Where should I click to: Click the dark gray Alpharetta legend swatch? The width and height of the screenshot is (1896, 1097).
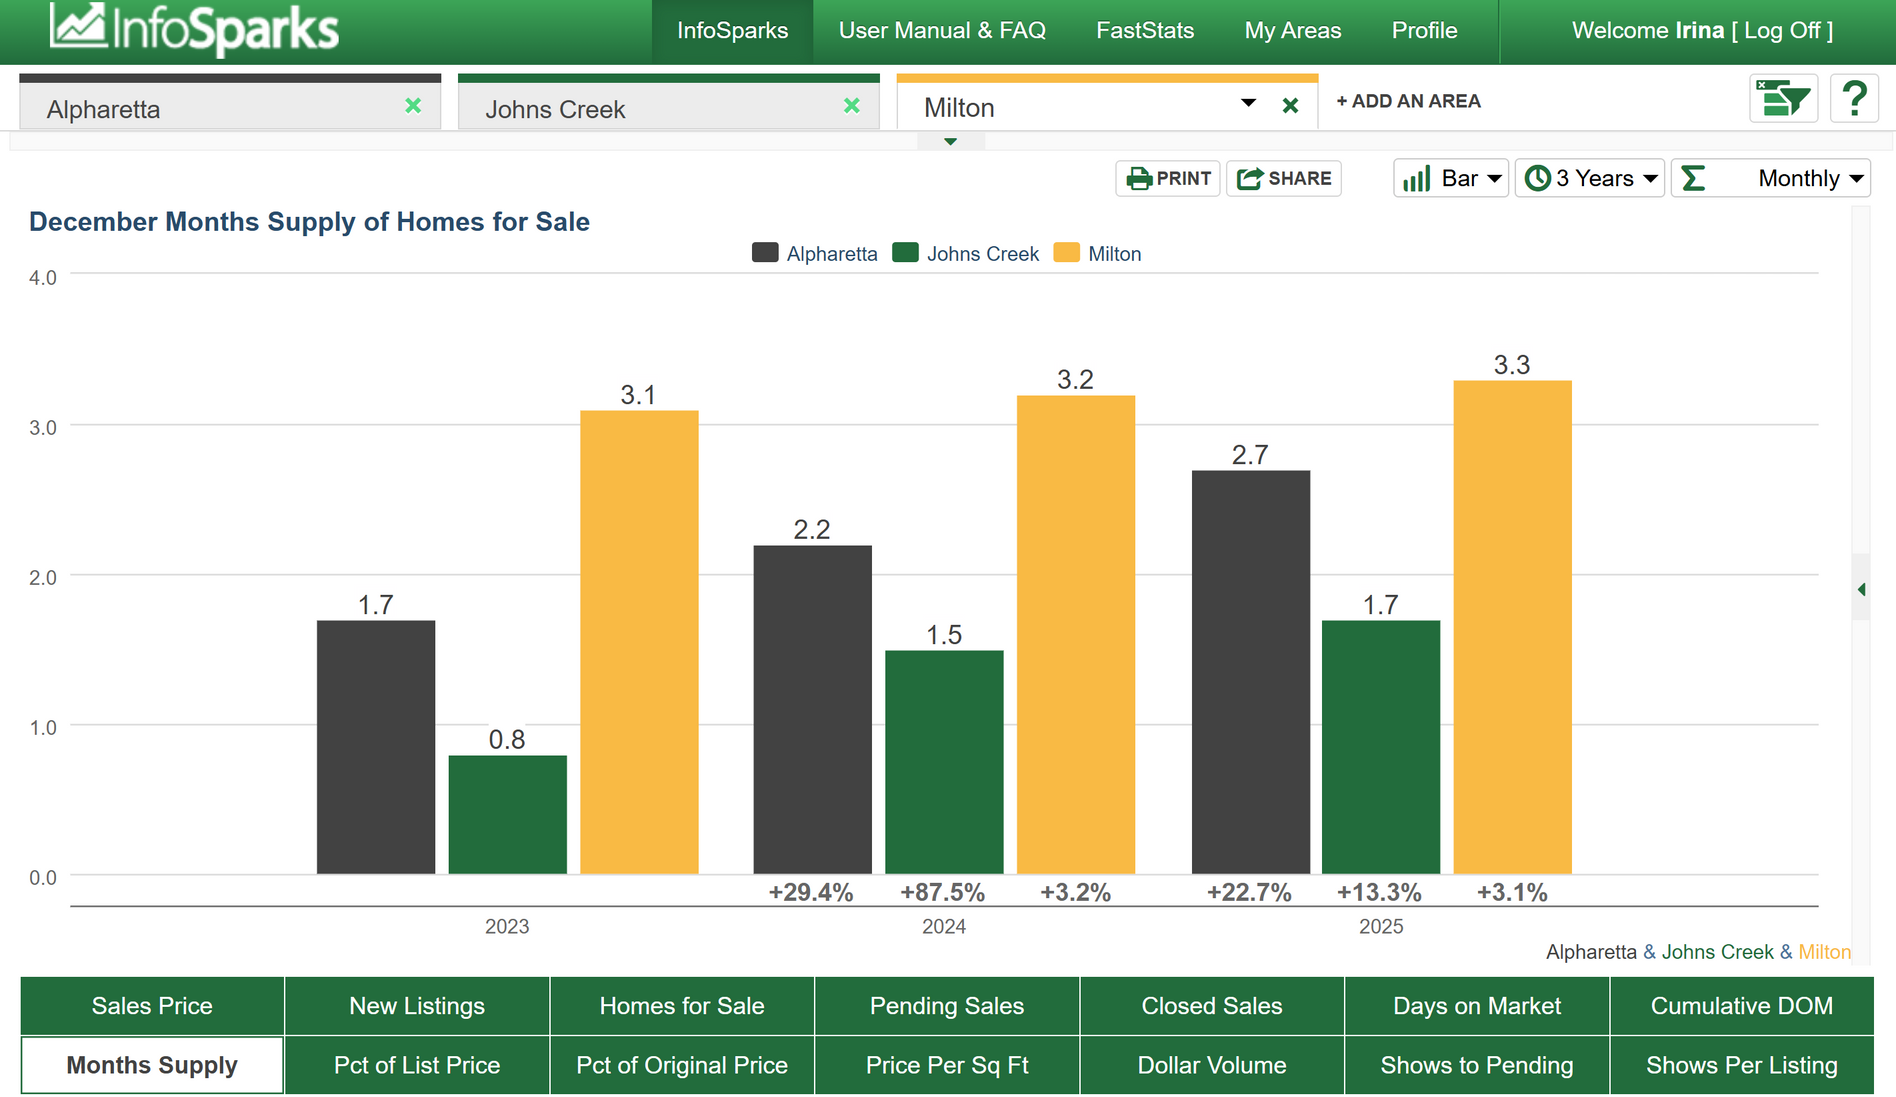[x=765, y=253]
